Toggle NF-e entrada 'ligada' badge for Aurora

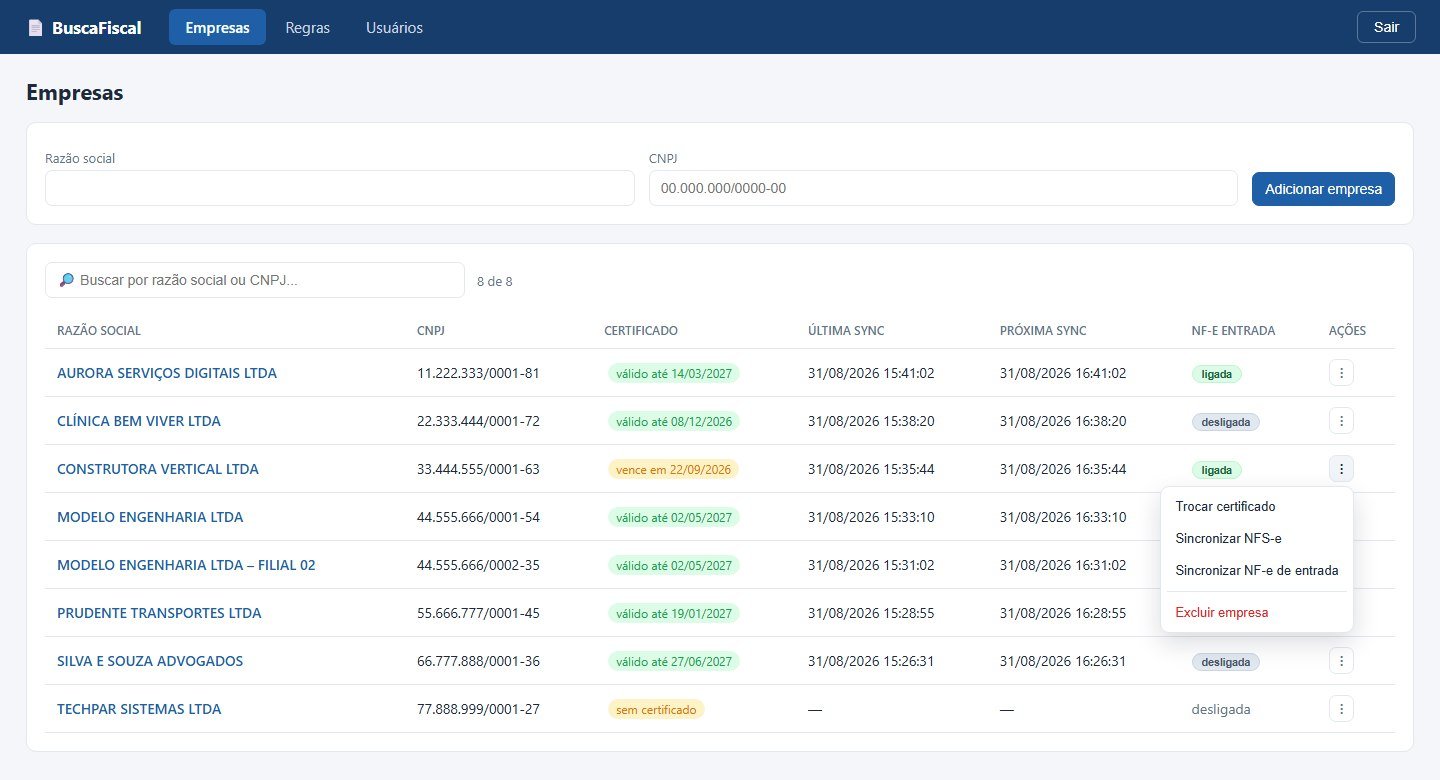point(1216,374)
